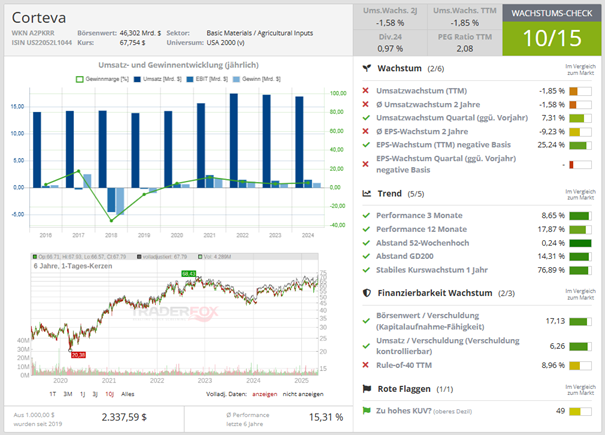Image resolution: width=605 pixels, height=435 pixels.
Task: Click the 2022 Umsatz bar in chart
Action: coord(234,140)
